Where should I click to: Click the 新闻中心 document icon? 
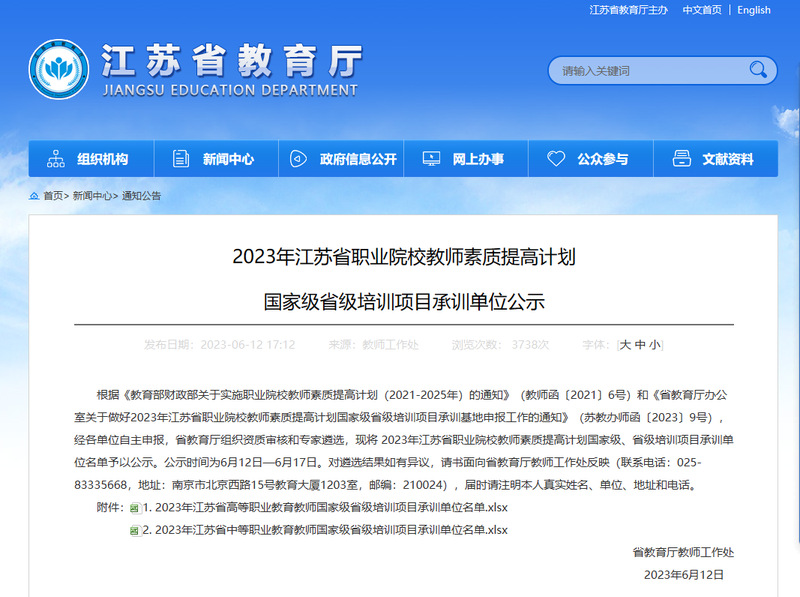(x=181, y=159)
